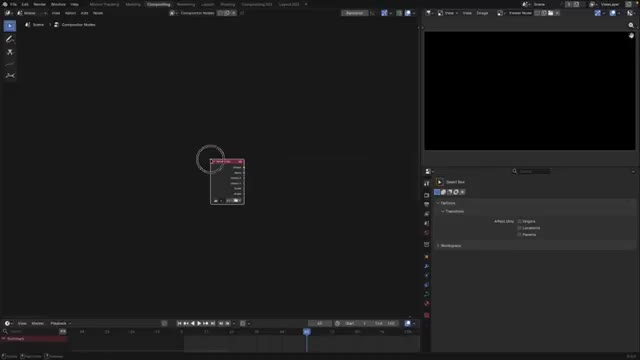The width and height of the screenshot is (640, 360).
Task: Select the Mute Links tool
Action: pos(10,64)
